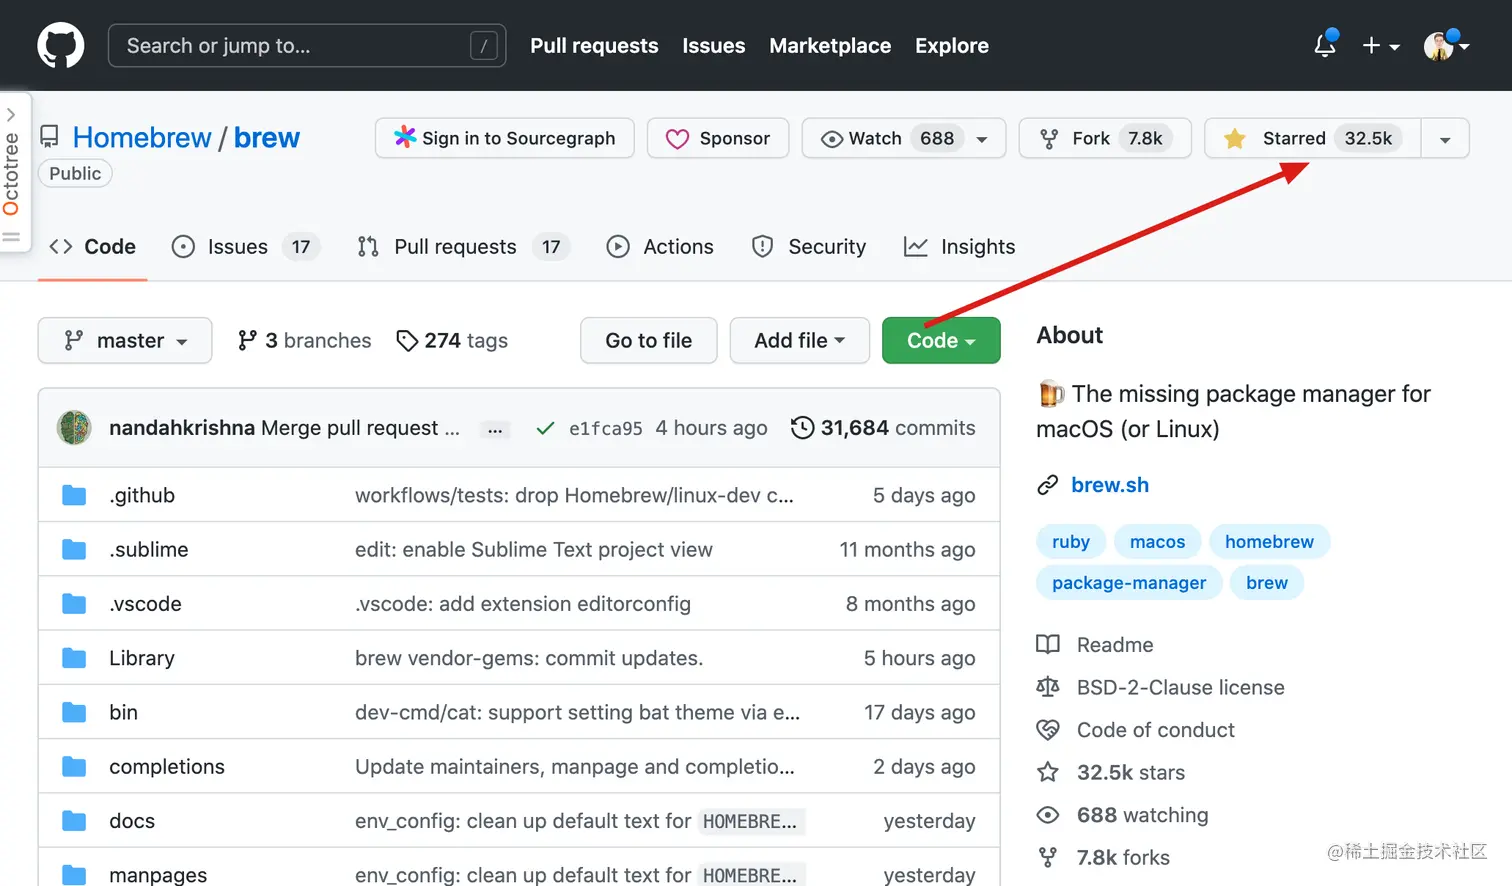Open commit message 'edit: enable Sublime Text project view'
The image size is (1512, 886).
click(534, 550)
